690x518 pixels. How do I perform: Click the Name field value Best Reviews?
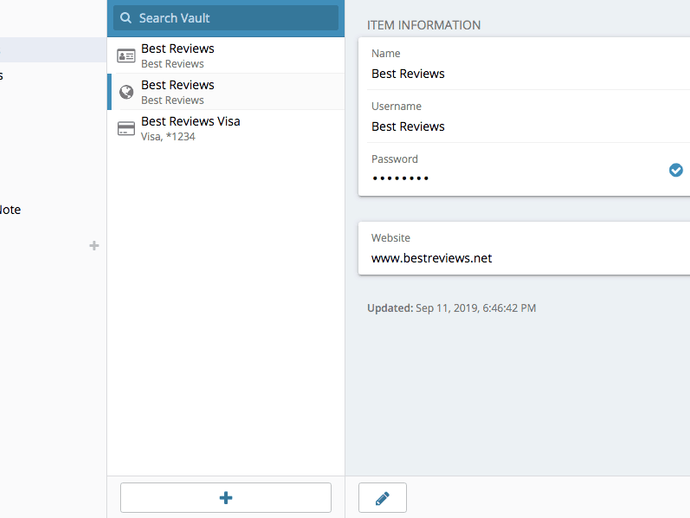(408, 73)
